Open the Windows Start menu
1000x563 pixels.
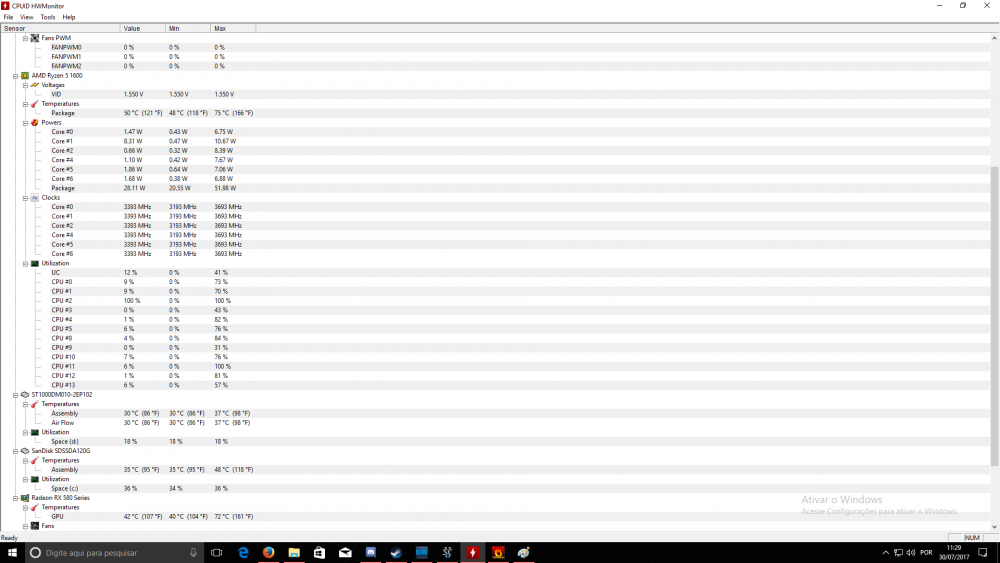(11, 553)
